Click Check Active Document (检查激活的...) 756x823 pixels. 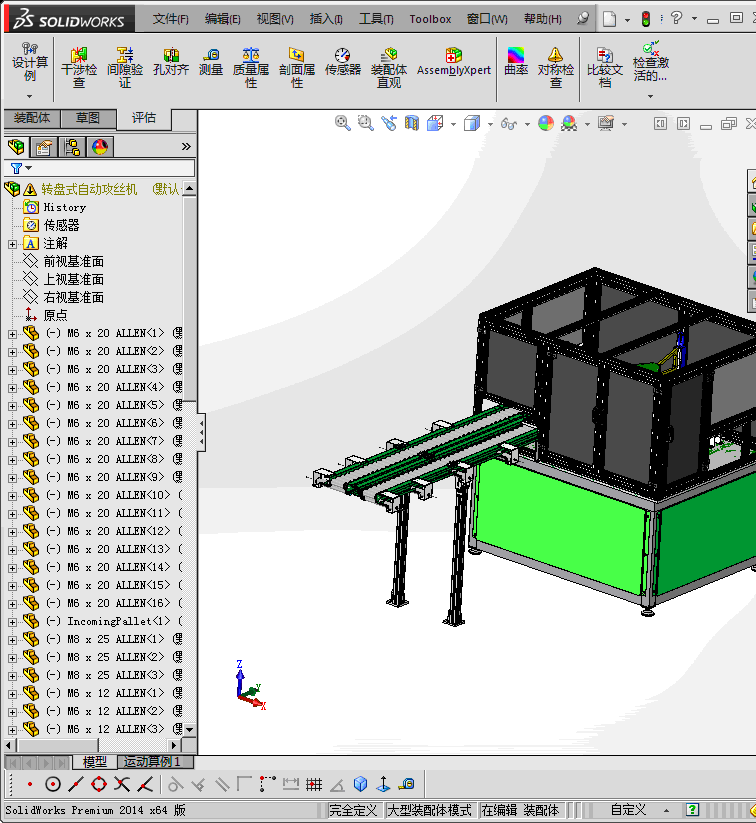[x=651, y=62]
